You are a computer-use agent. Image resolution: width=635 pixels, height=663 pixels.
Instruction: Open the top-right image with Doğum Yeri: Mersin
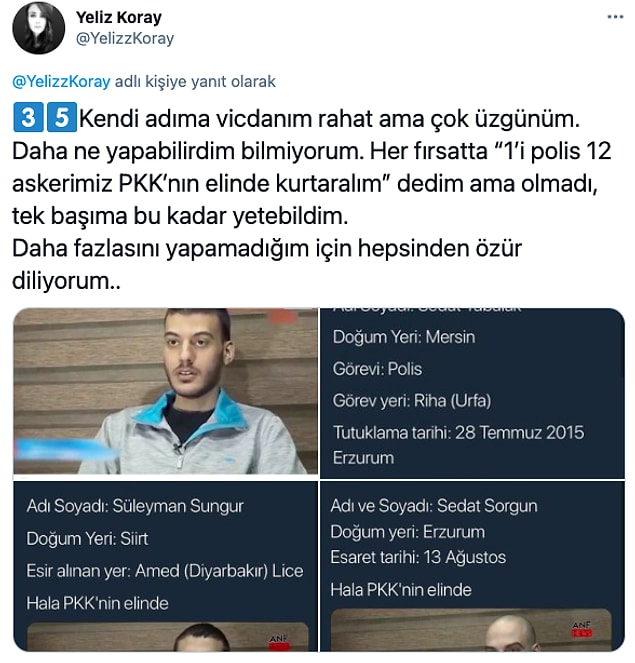point(472,393)
